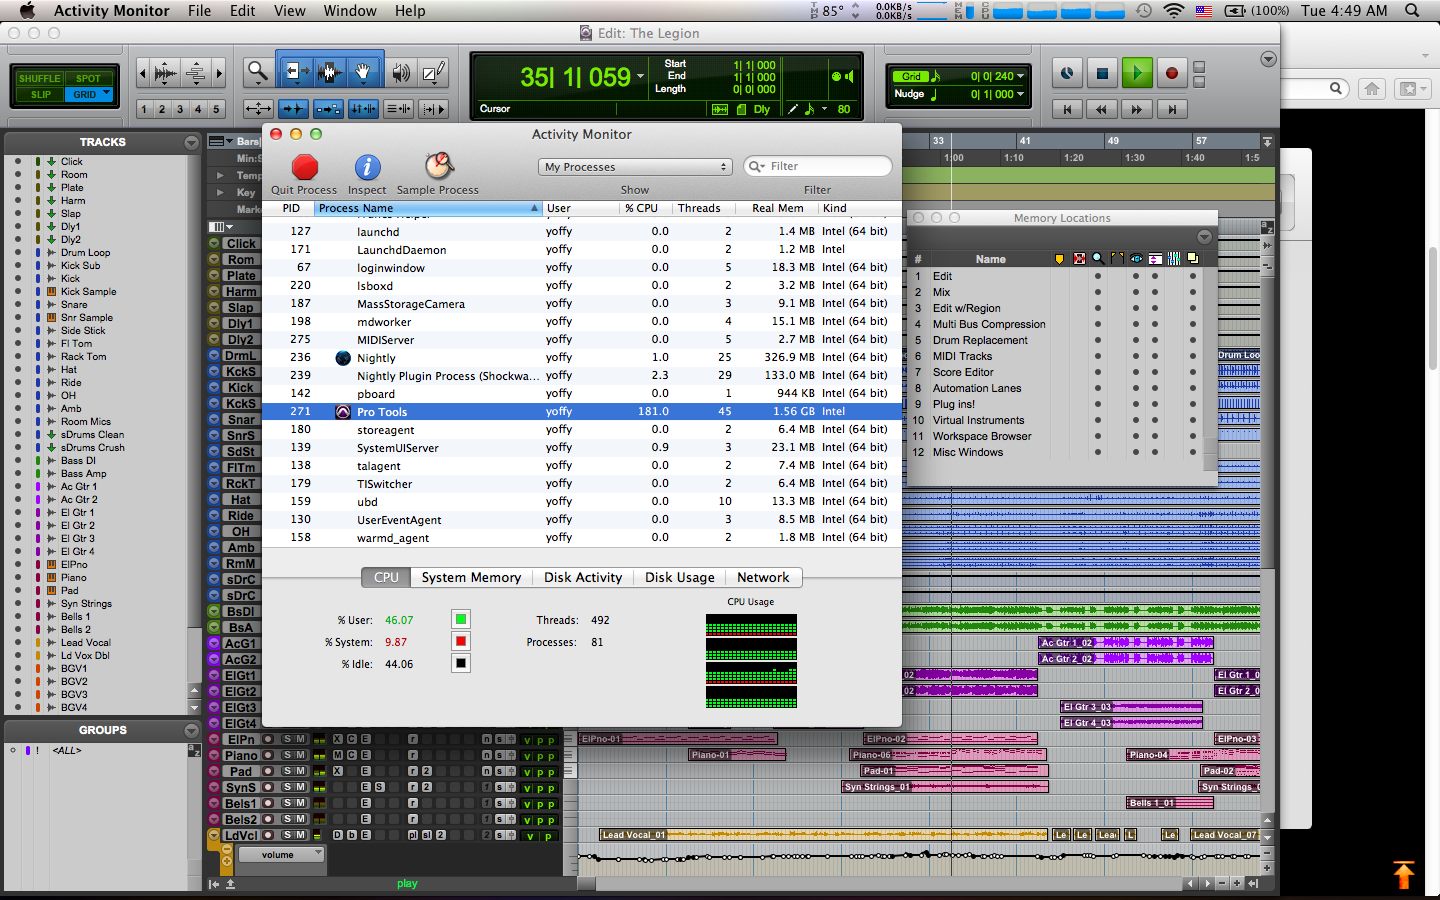Viewport: 1440px width, 900px height.
Task: Open the GROUPS list menu
Action: 191,731
